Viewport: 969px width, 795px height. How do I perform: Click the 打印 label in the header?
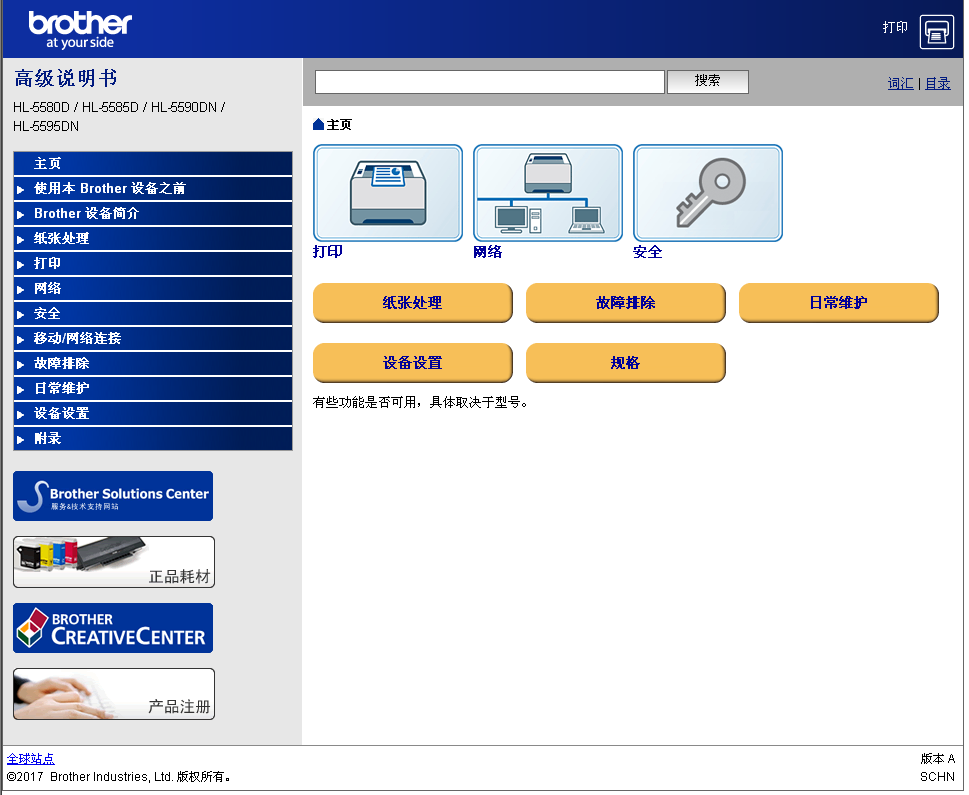(x=895, y=27)
